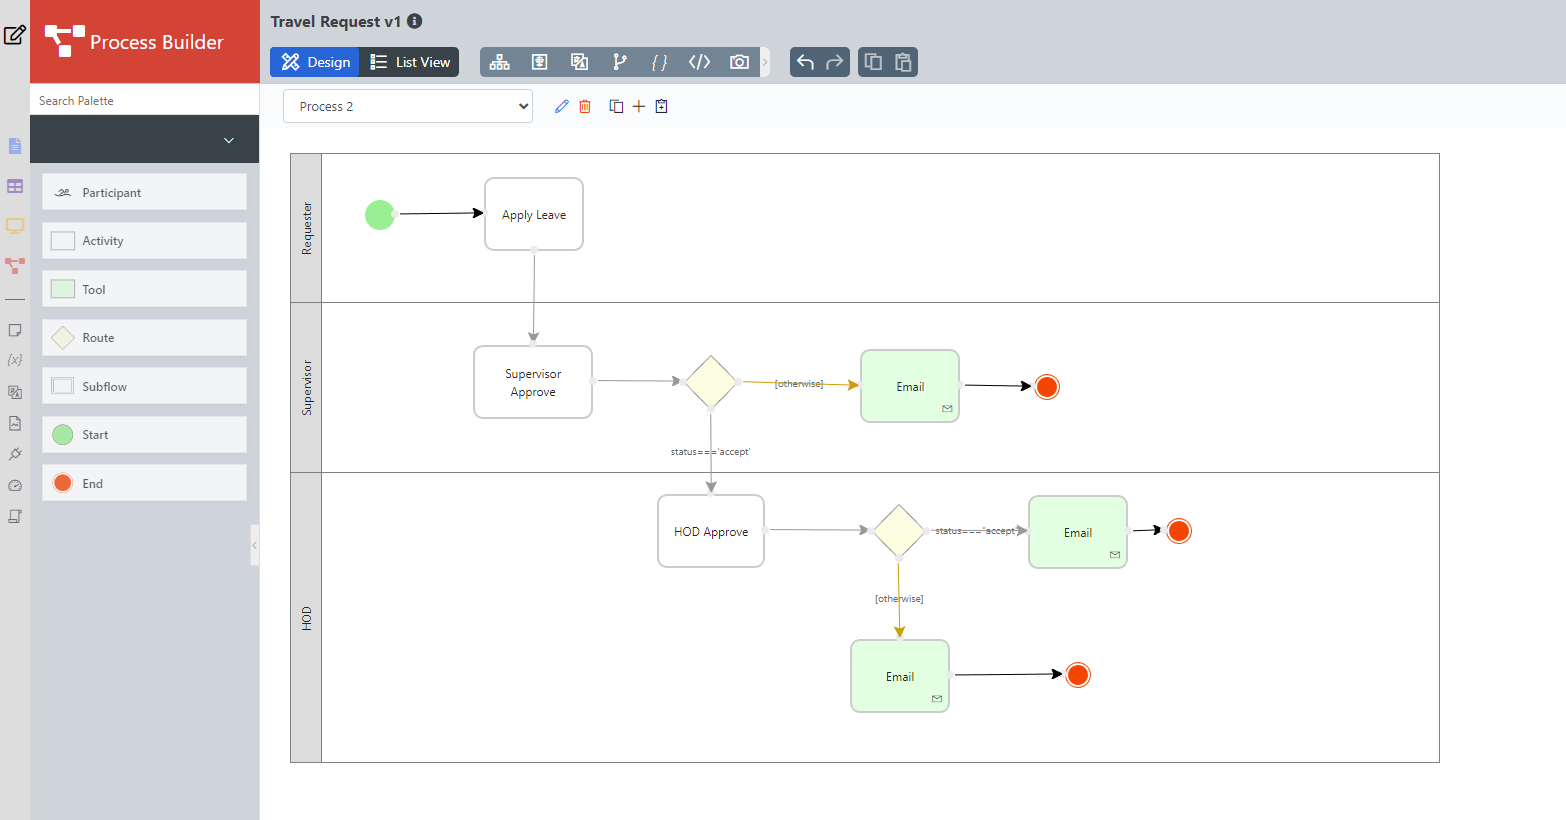Screen dimensions: 1566x820
Task: Open the Process 2 dropdown
Action: pos(408,106)
